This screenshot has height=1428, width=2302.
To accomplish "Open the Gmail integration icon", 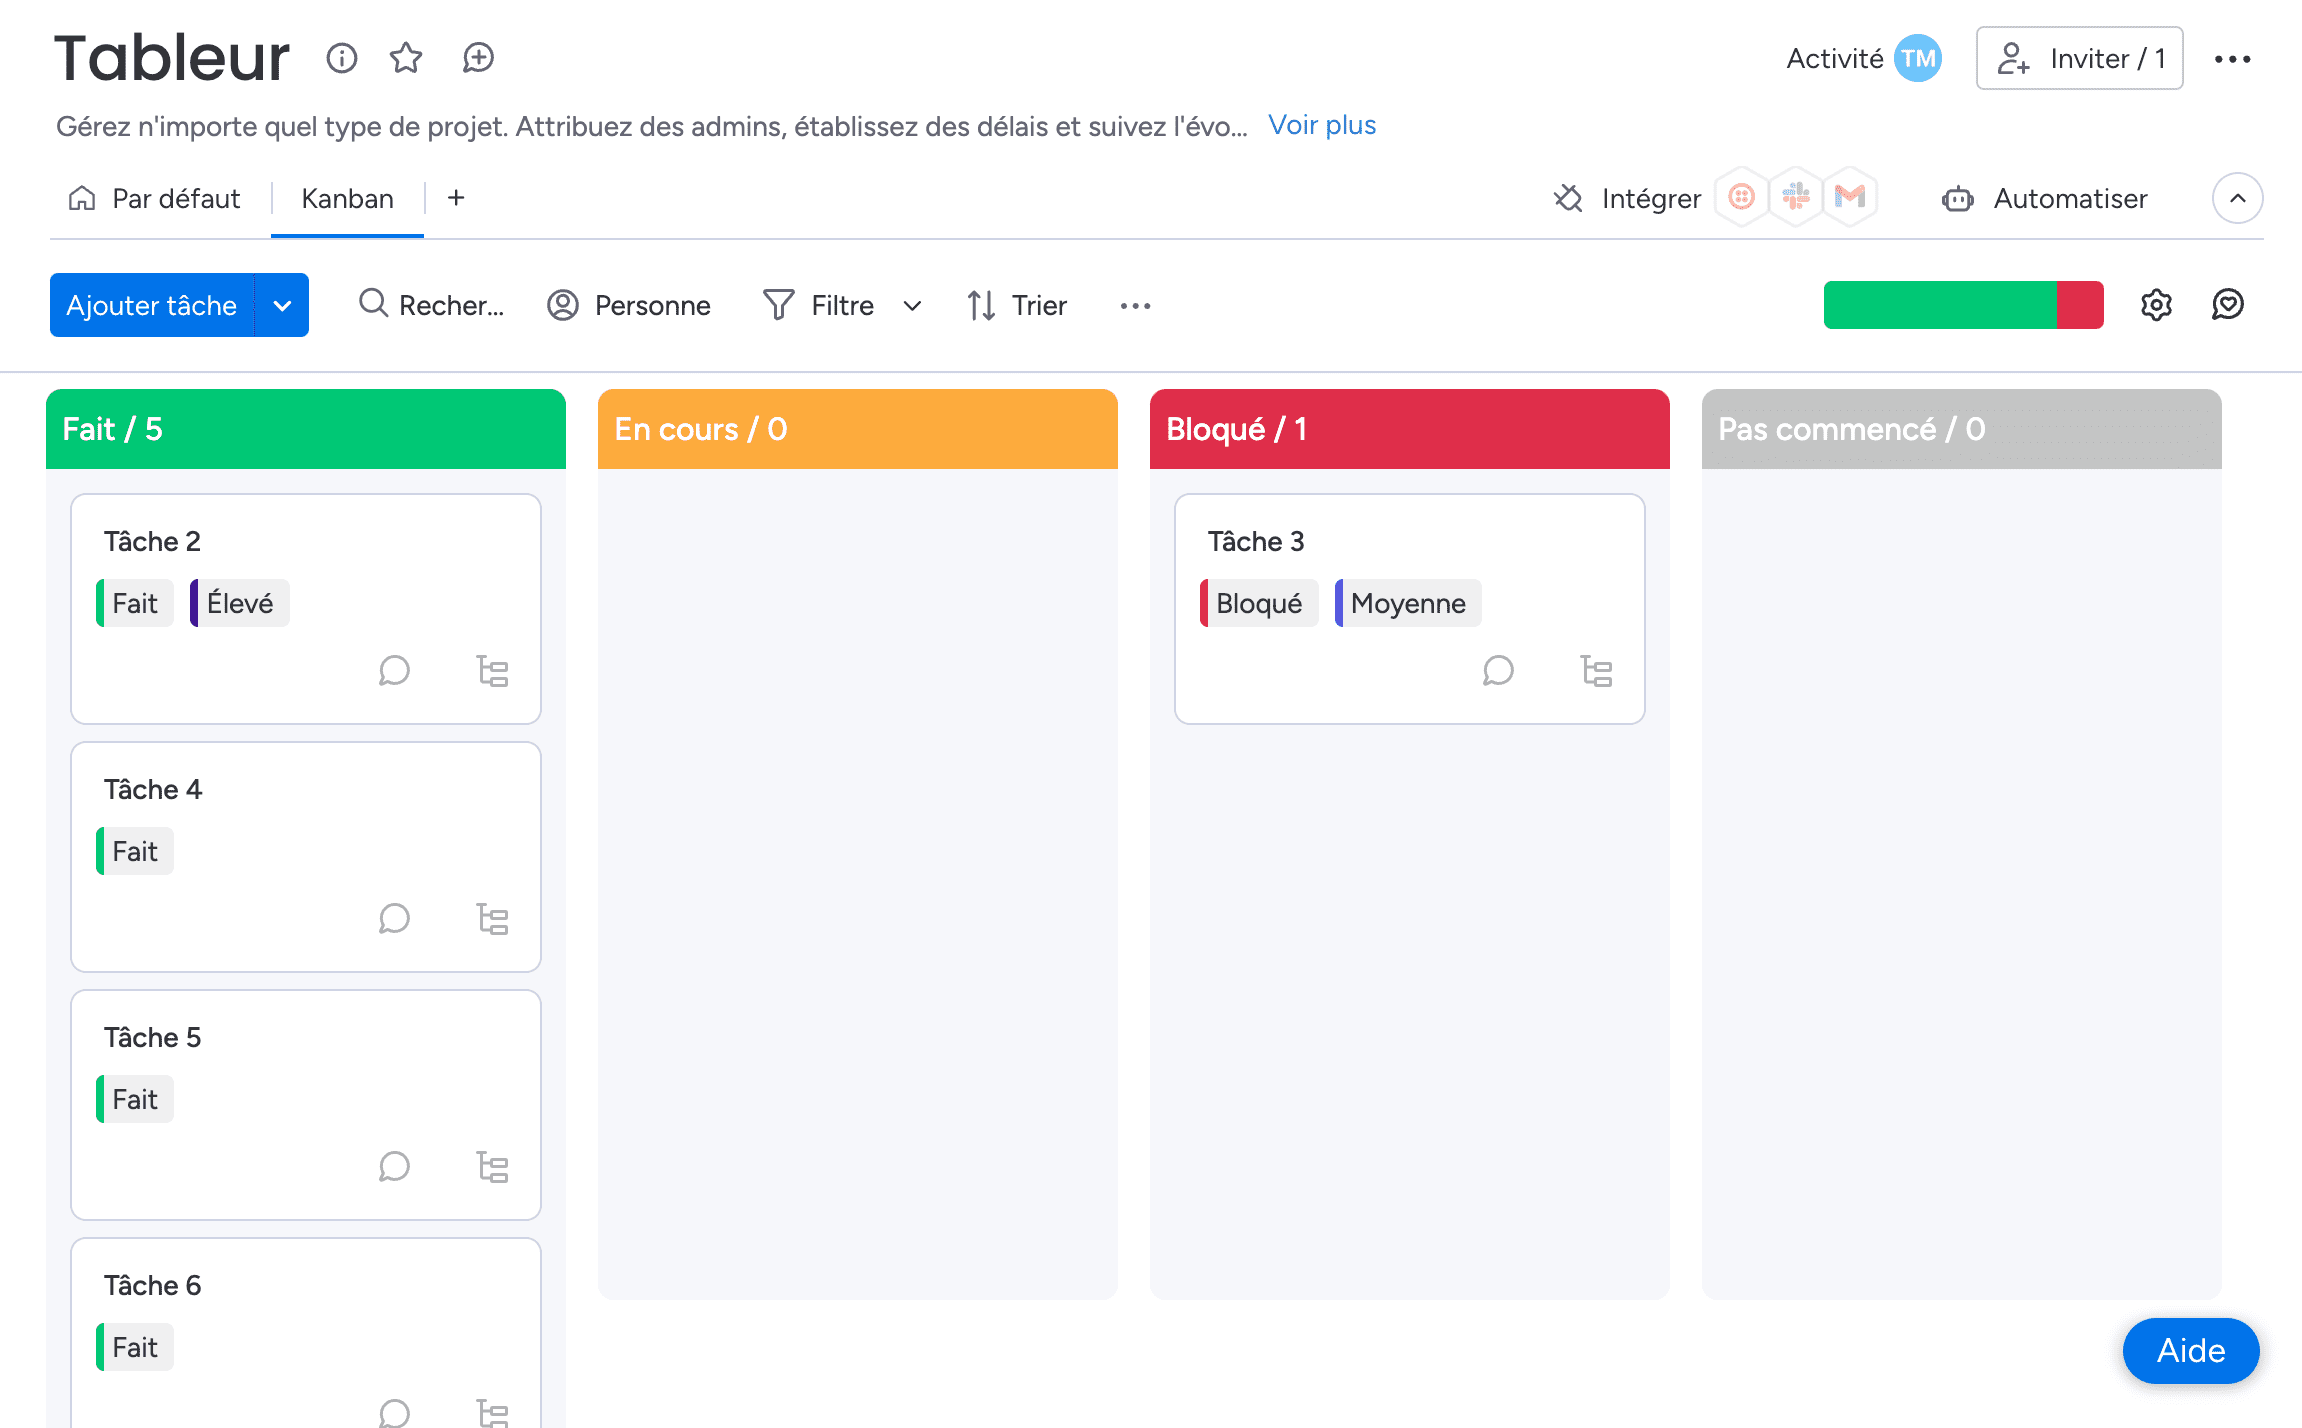I will (x=1850, y=197).
